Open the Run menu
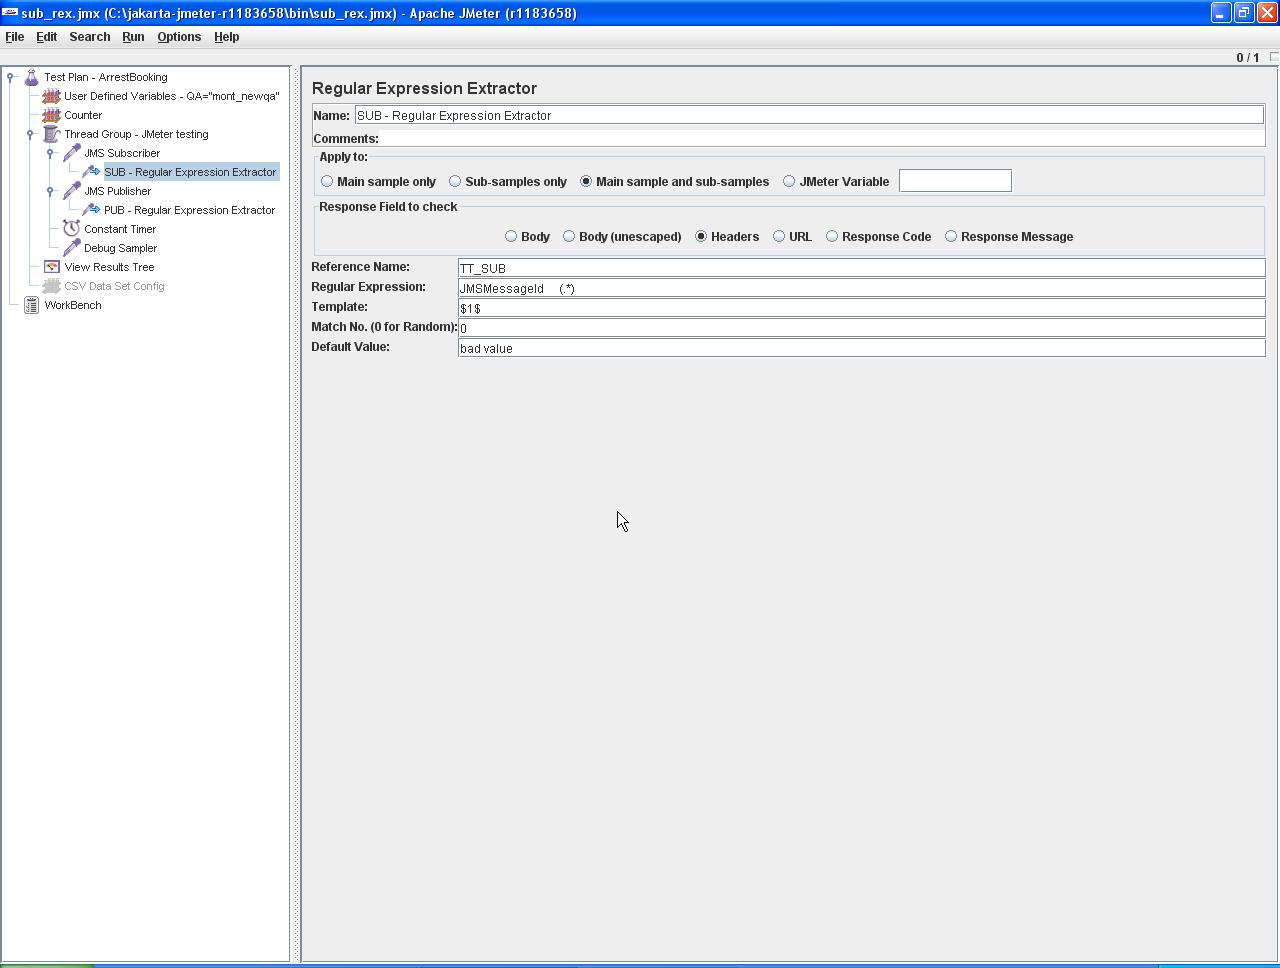 click(133, 37)
